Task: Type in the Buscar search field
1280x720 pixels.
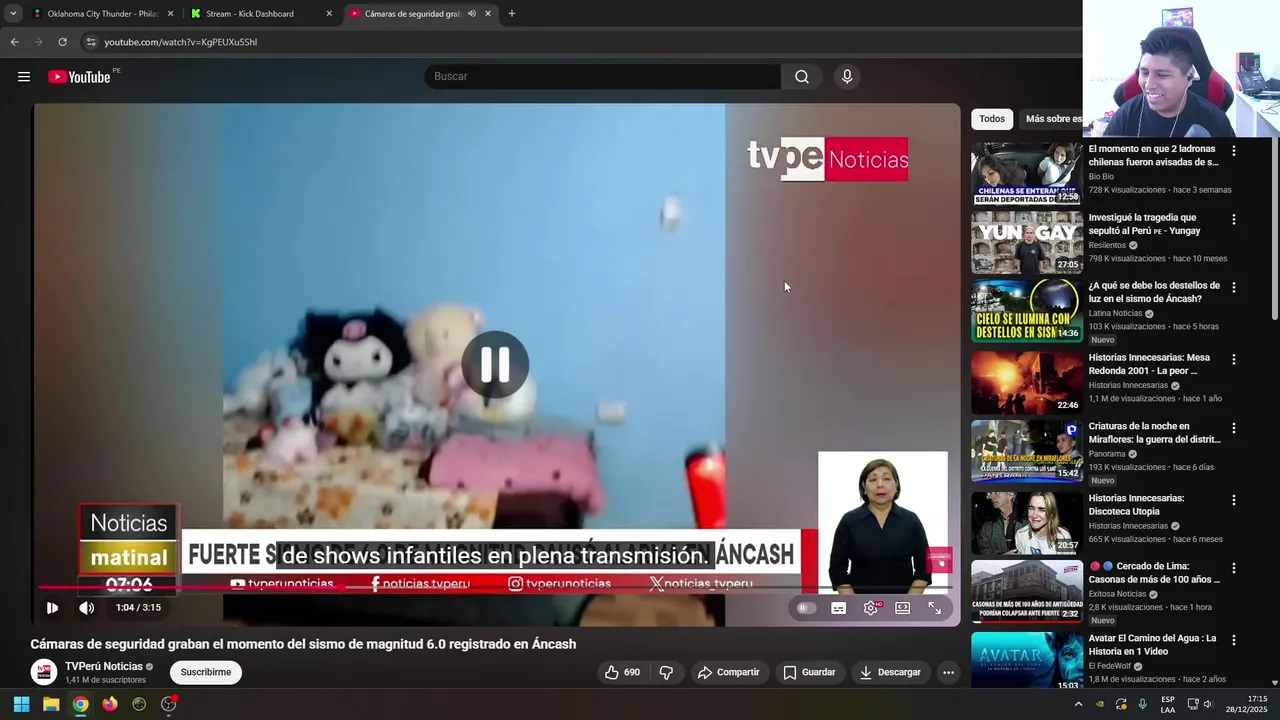Action: point(604,77)
